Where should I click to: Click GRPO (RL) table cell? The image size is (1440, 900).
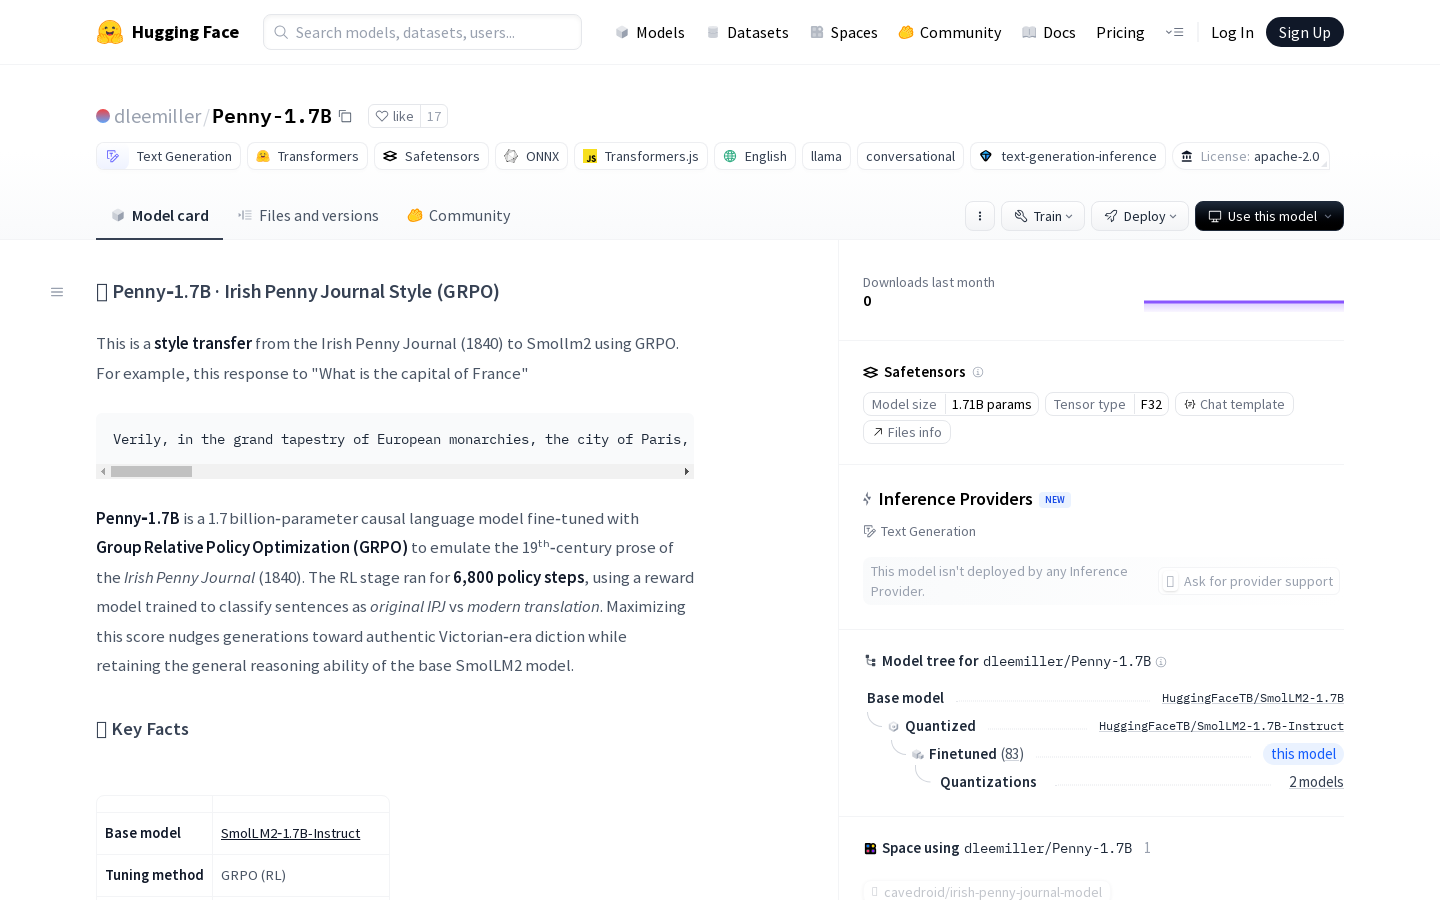tap(301, 875)
